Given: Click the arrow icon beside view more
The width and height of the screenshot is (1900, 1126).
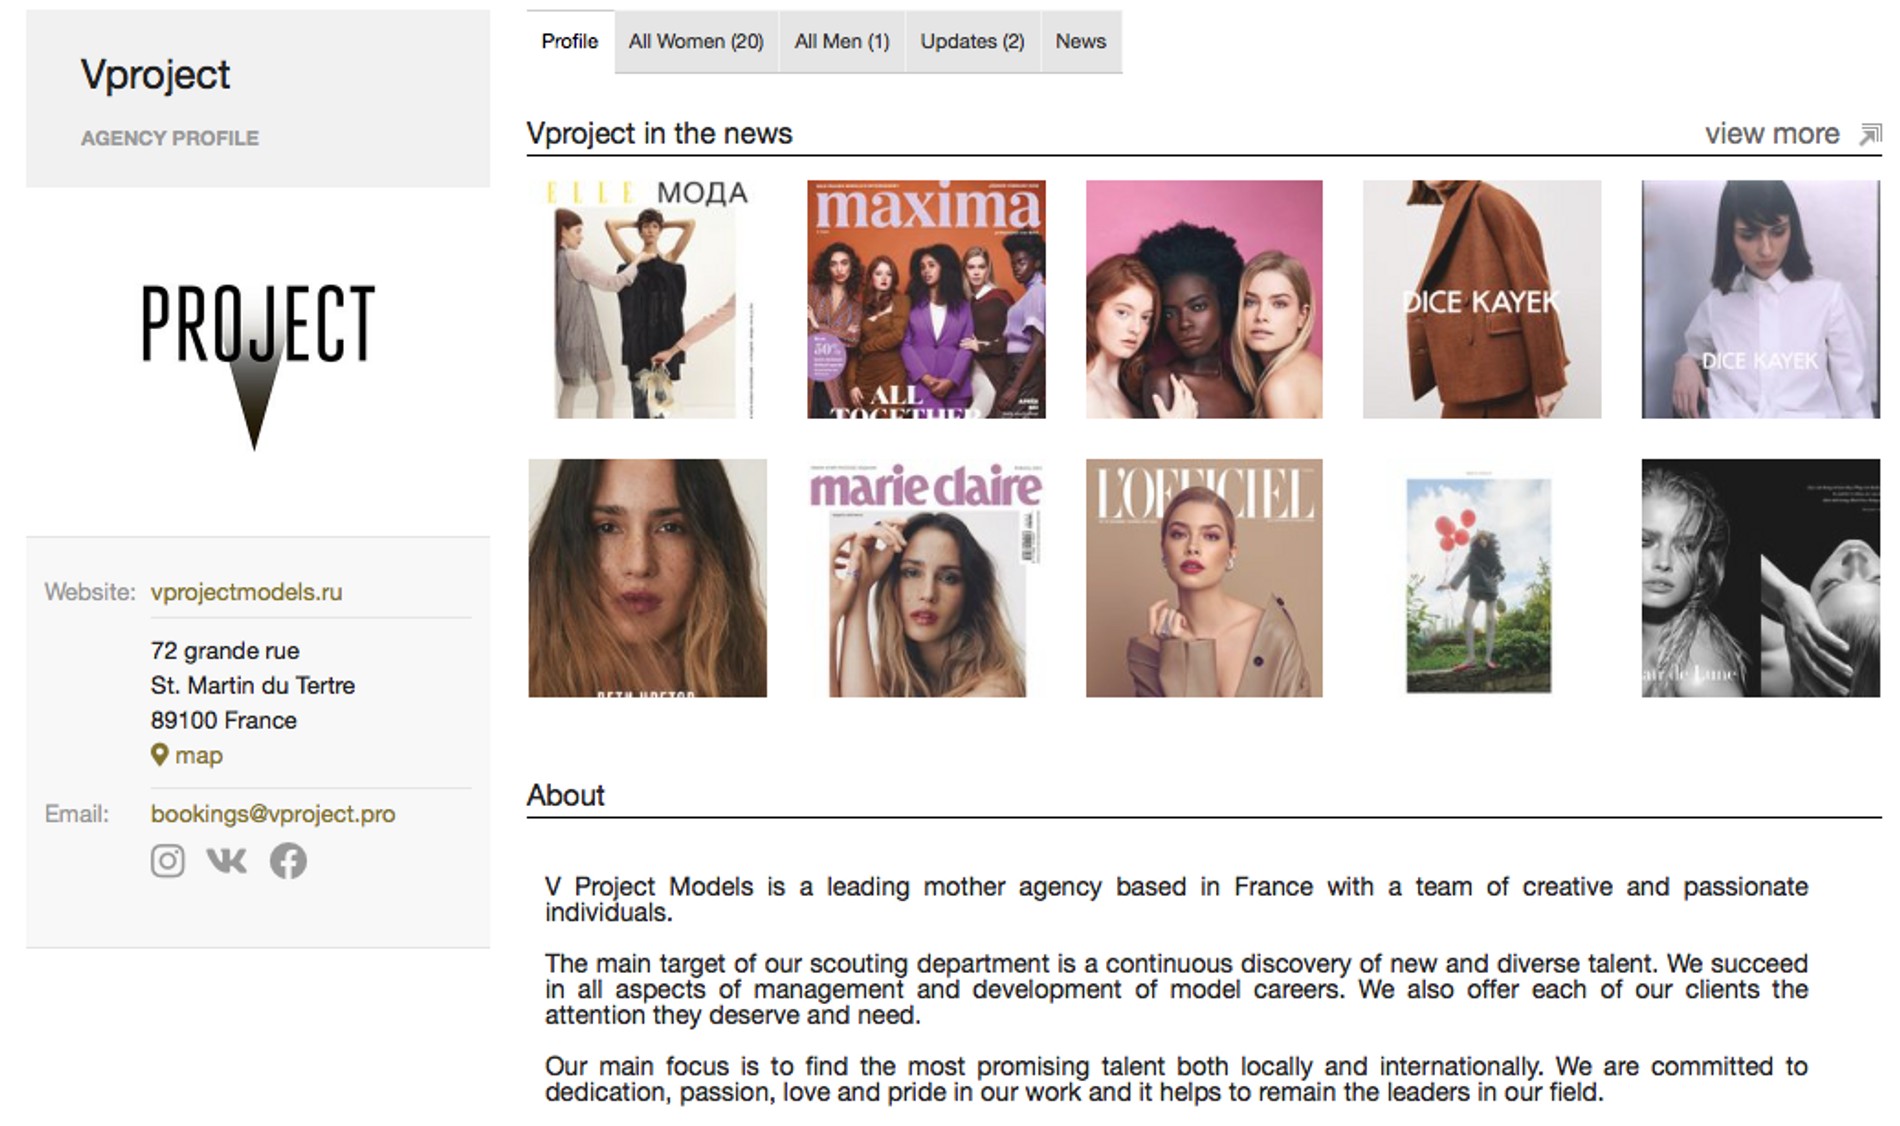Looking at the screenshot, I should pyautogui.click(x=1865, y=132).
